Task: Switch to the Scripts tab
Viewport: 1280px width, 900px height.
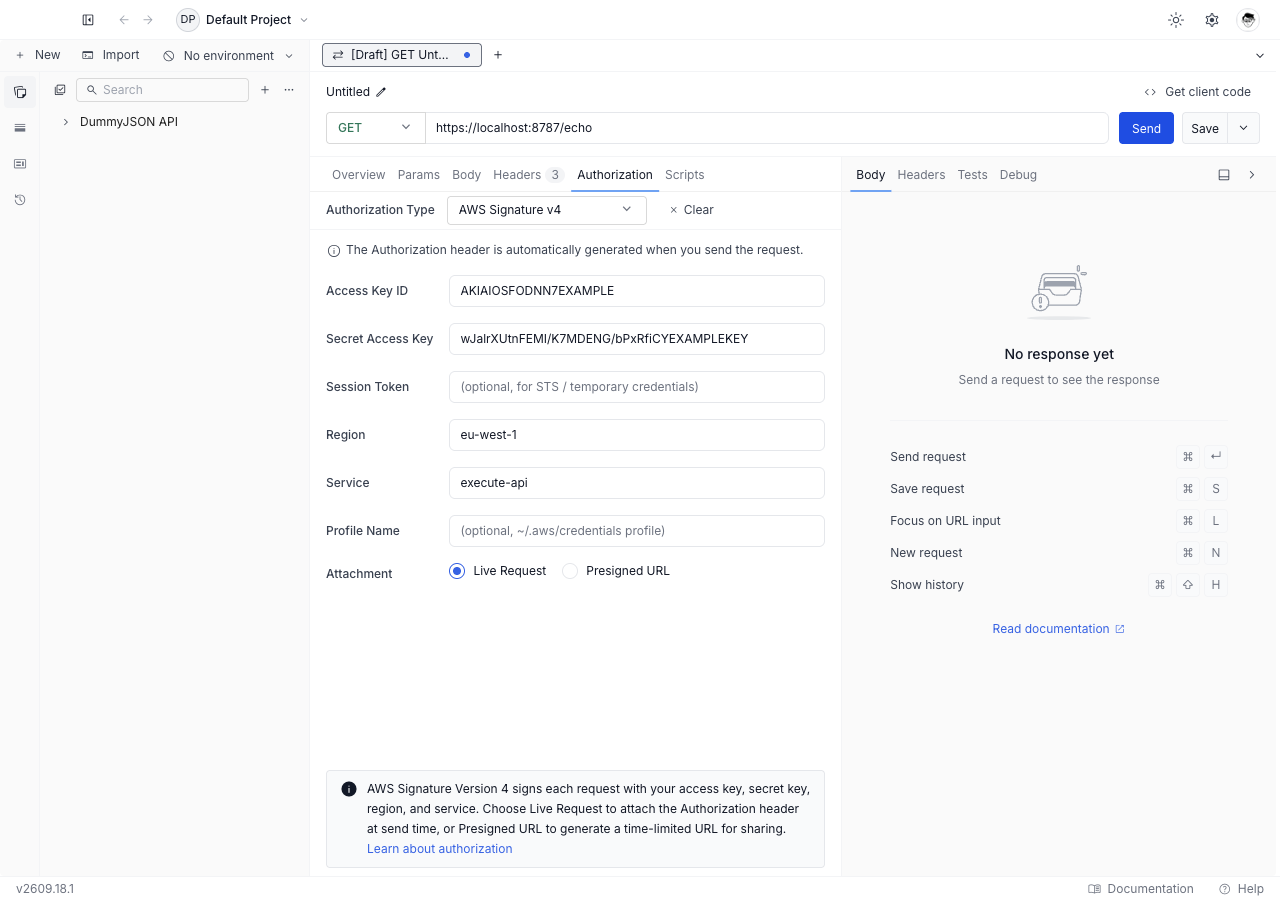Action: (x=684, y=175)
